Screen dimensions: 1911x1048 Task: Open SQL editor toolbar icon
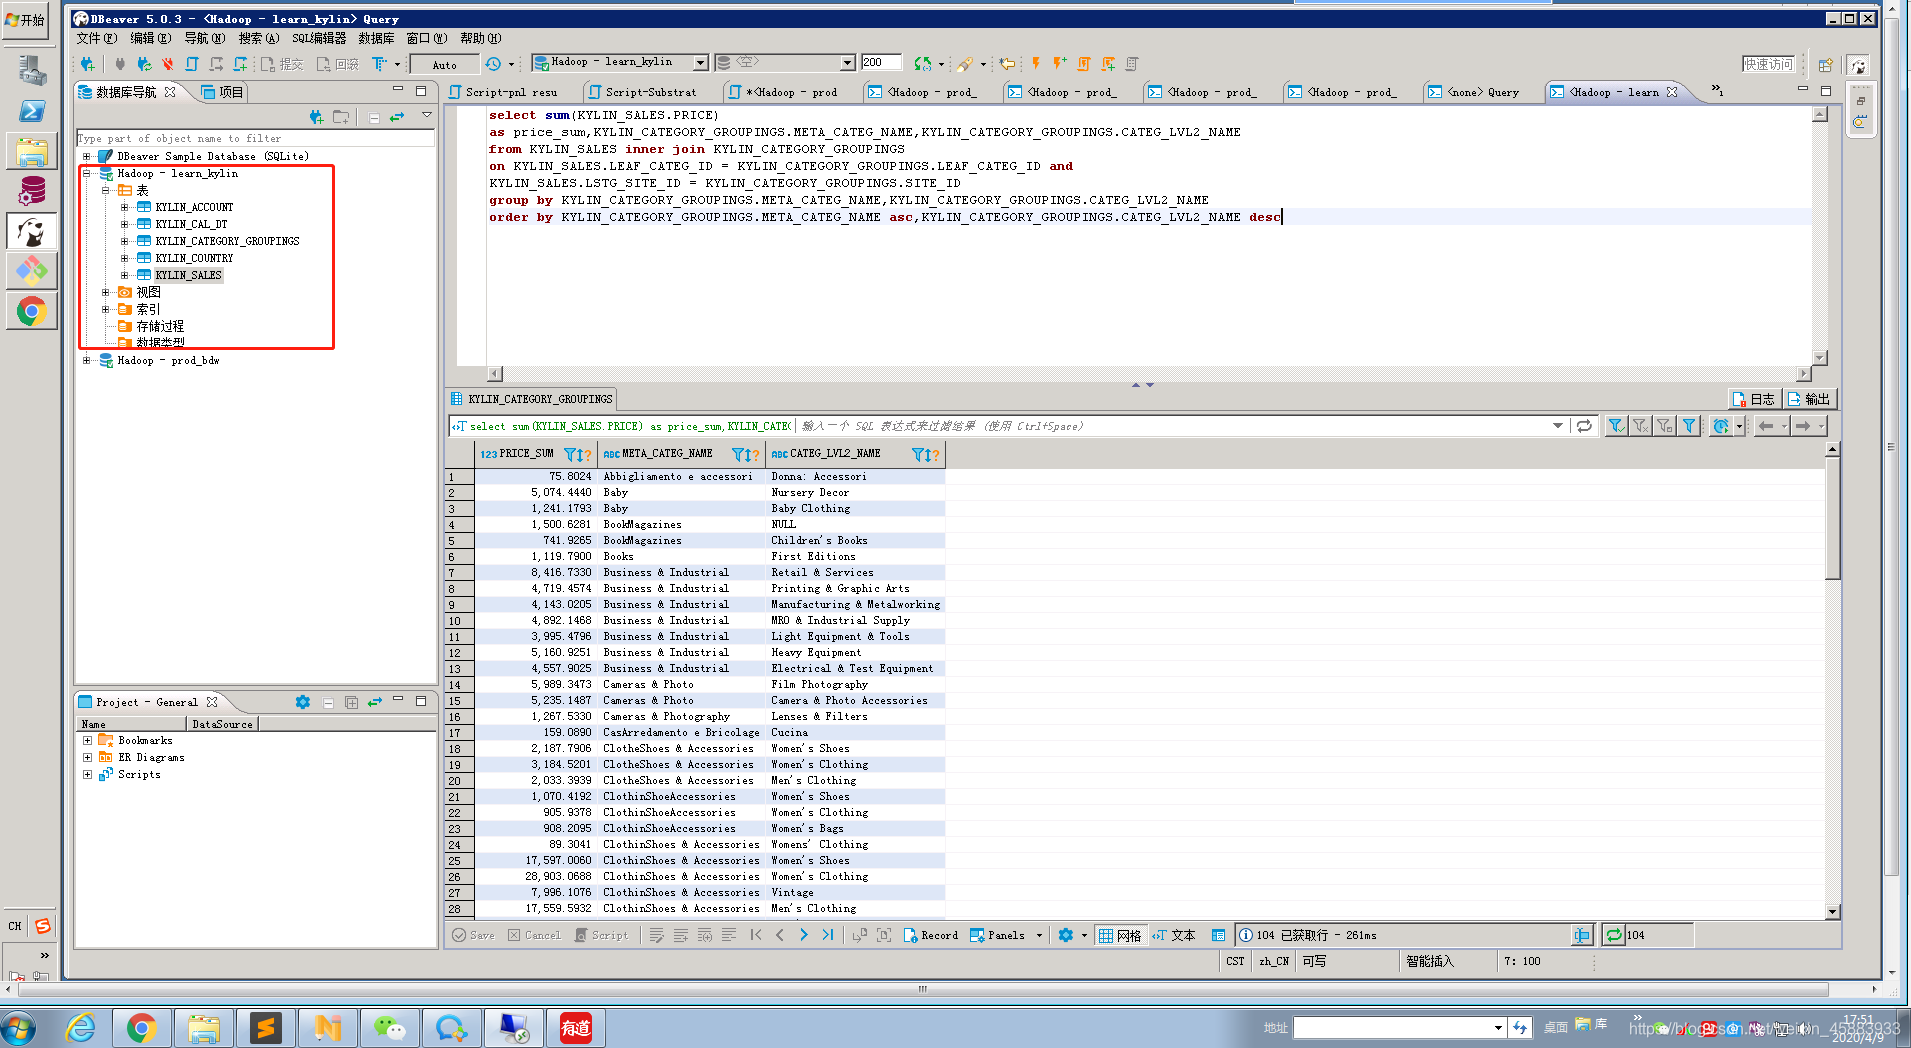coord(191,64)
